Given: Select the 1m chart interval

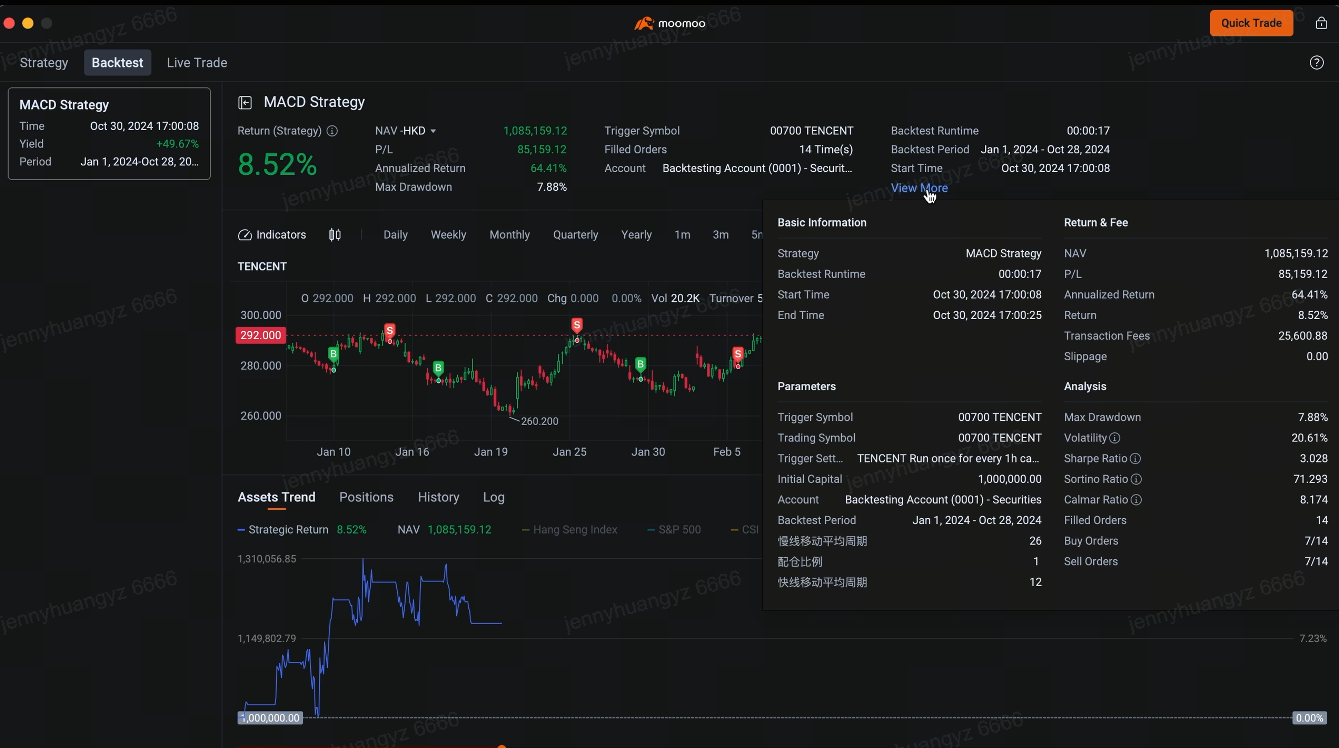Looking at the screenshot, I should coord(682,235).
